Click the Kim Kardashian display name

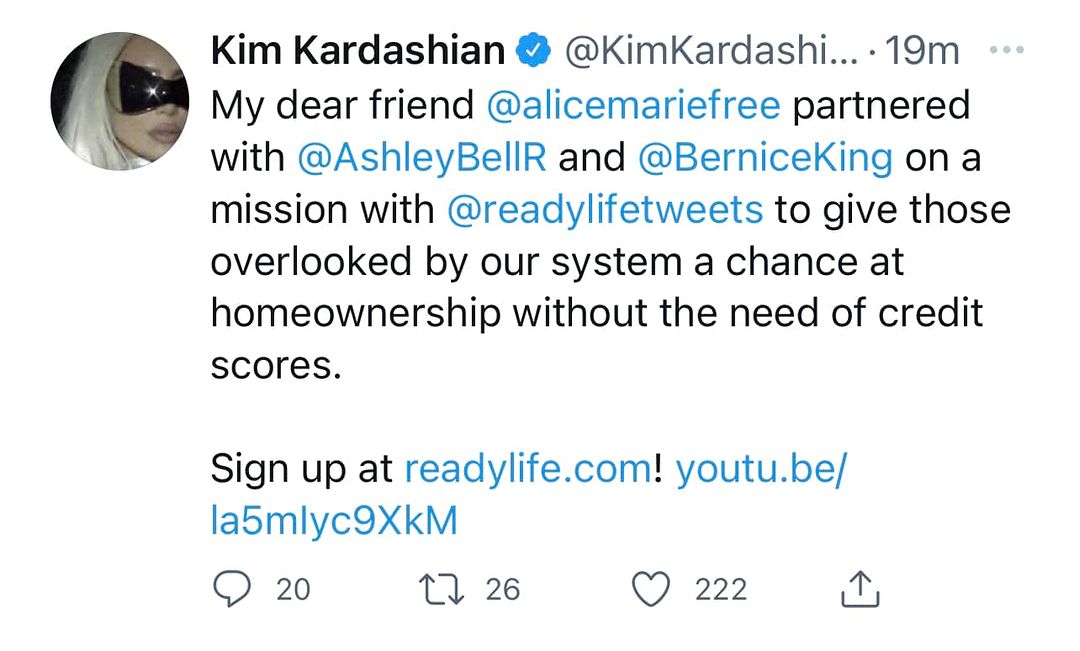(x=358, y=49)
